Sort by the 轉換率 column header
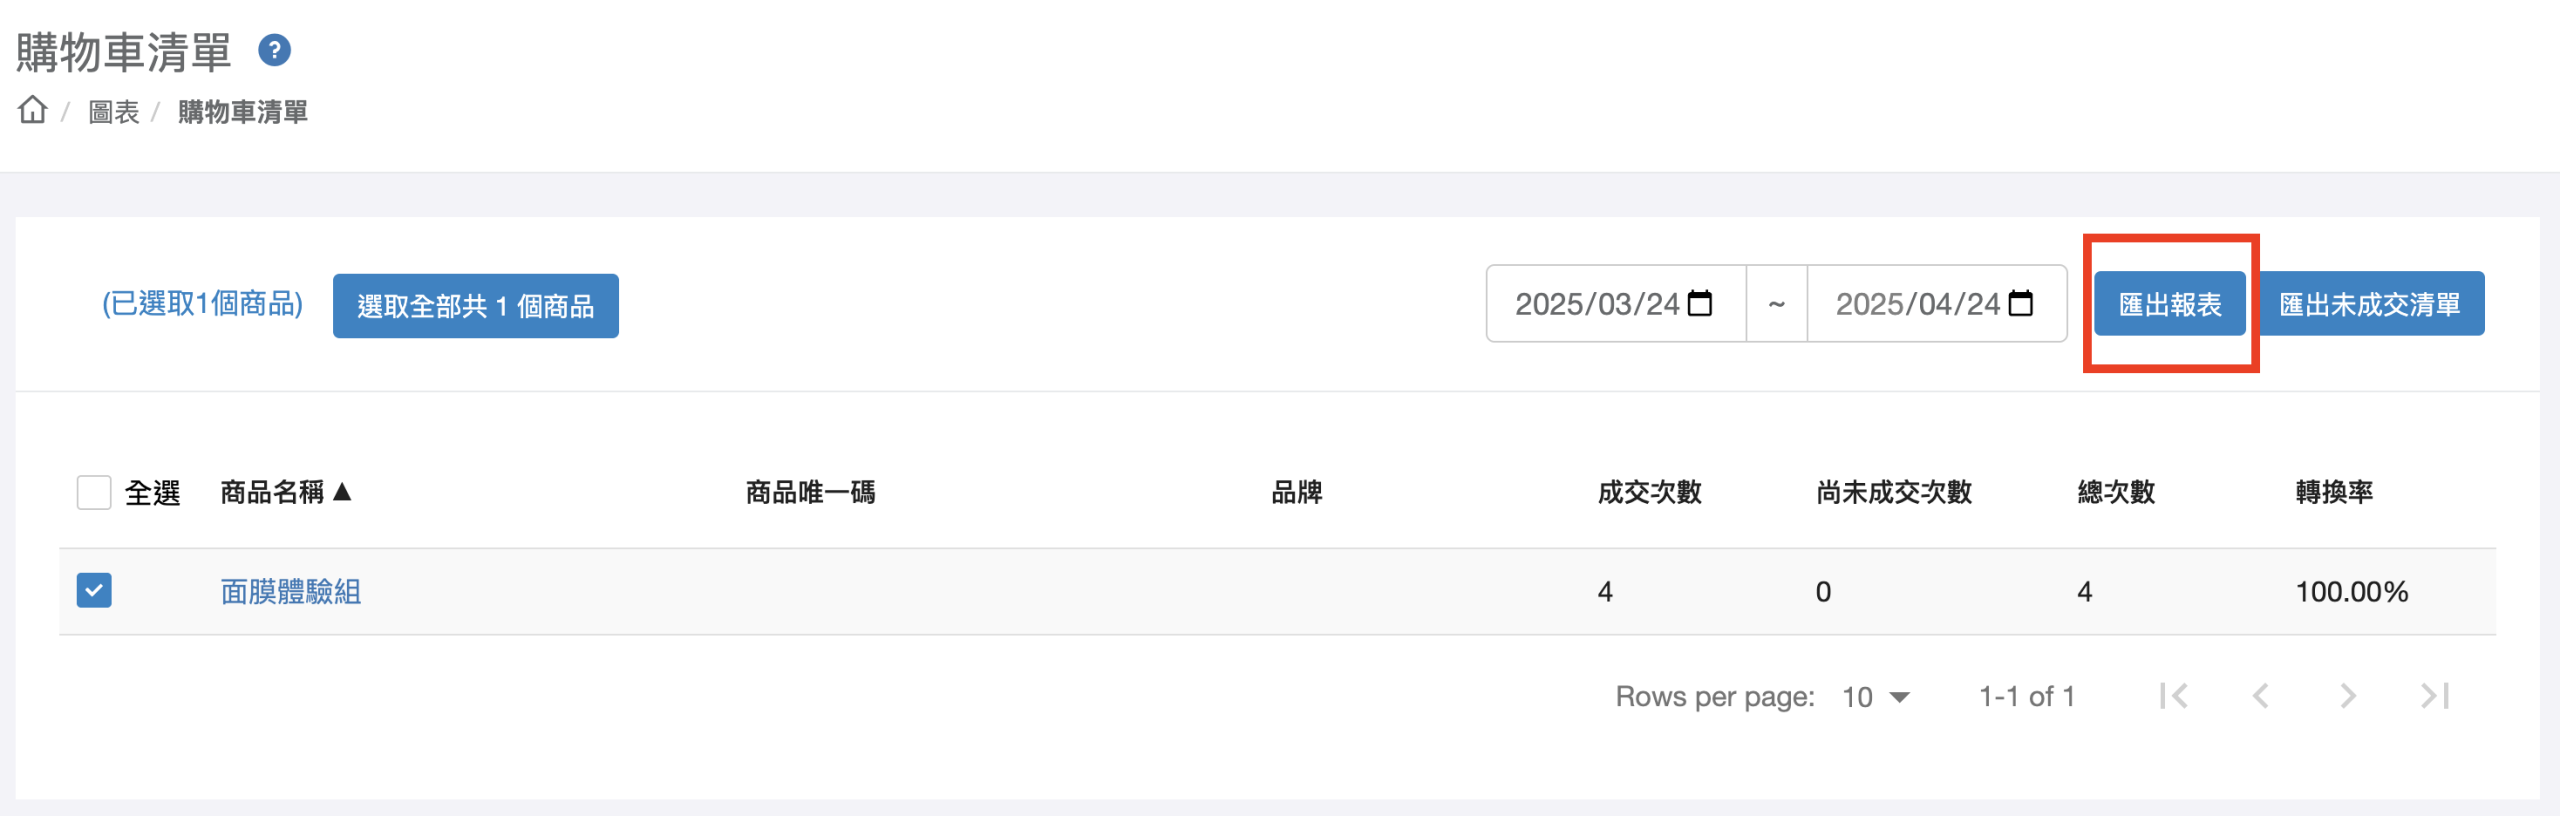The width and height of the screenshot is (2560, 816). point(2334,492)
